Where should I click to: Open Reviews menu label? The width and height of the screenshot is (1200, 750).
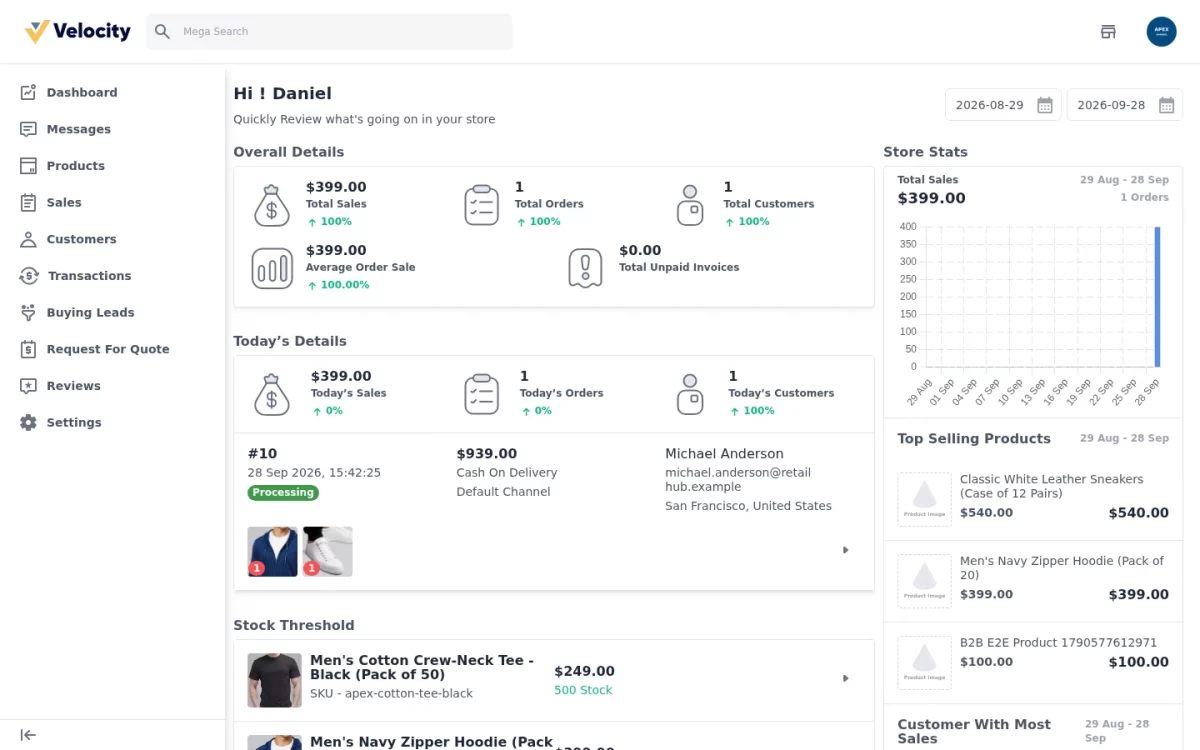click(x=74, y=386)
